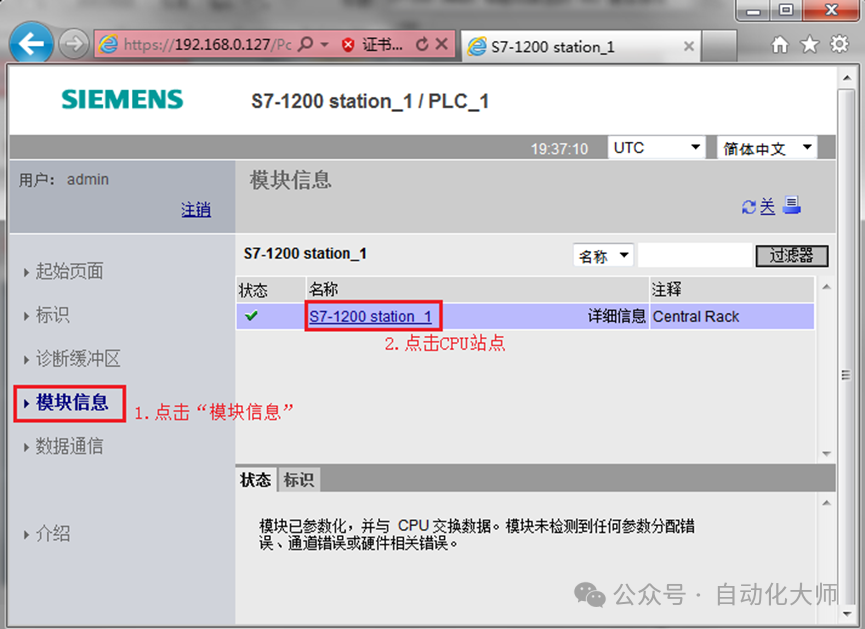
Task: Open 起始页面 in the navigation
Action: 69,271
